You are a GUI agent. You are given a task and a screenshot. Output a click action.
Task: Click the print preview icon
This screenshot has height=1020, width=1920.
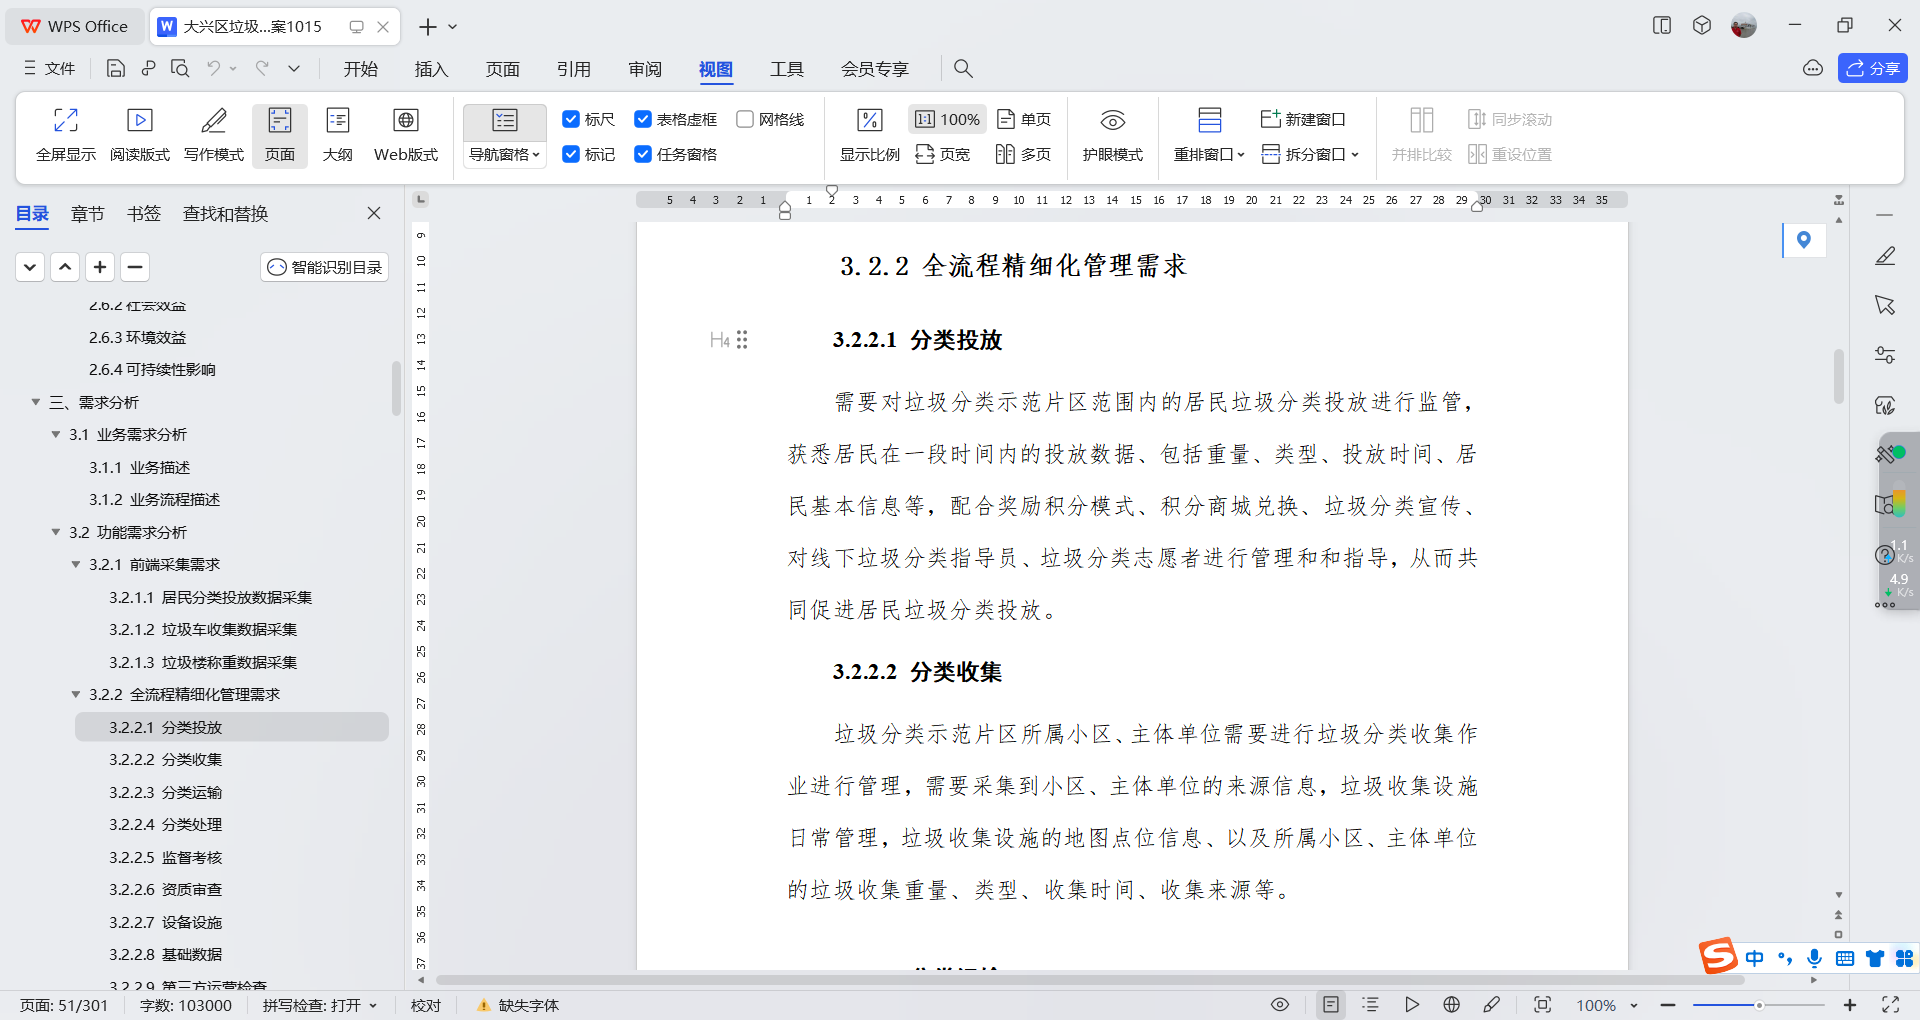(x=180, y=68)
